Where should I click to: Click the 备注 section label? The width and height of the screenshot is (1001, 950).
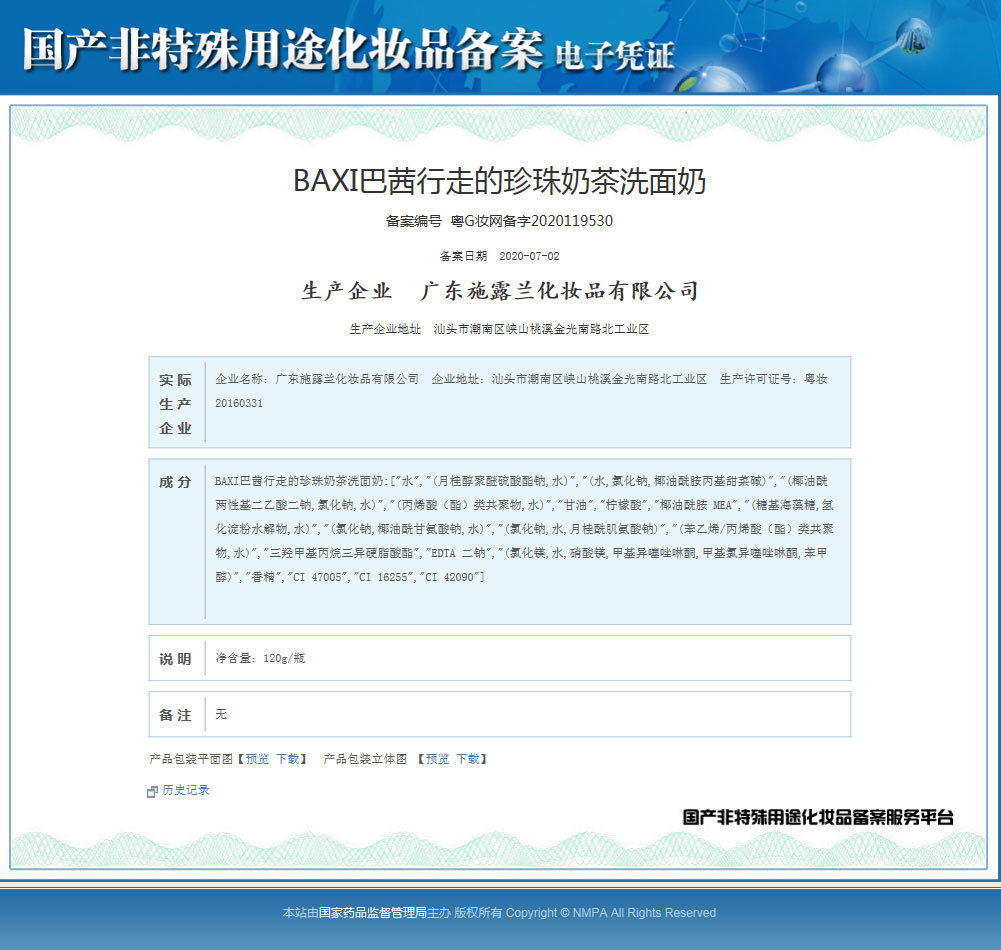[x=175, y=715]
